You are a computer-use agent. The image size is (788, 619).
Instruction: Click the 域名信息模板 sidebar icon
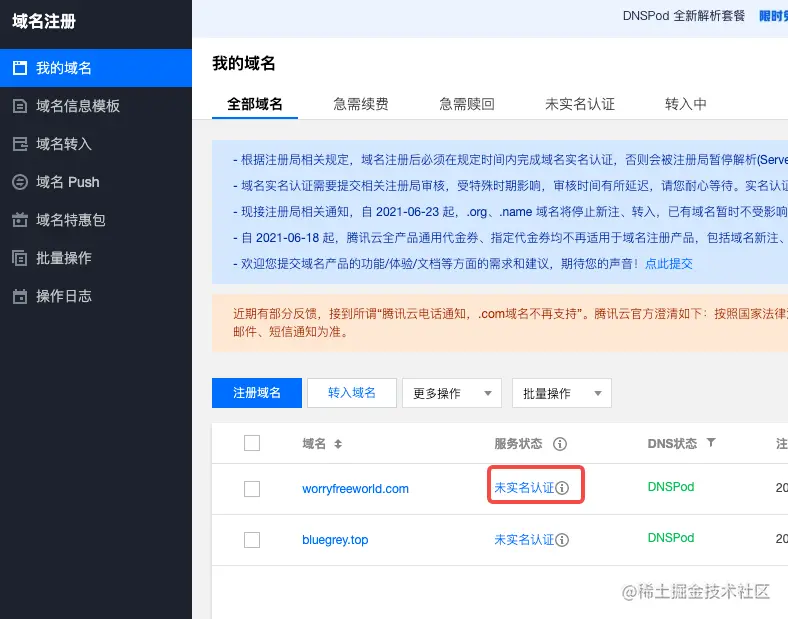20,106
